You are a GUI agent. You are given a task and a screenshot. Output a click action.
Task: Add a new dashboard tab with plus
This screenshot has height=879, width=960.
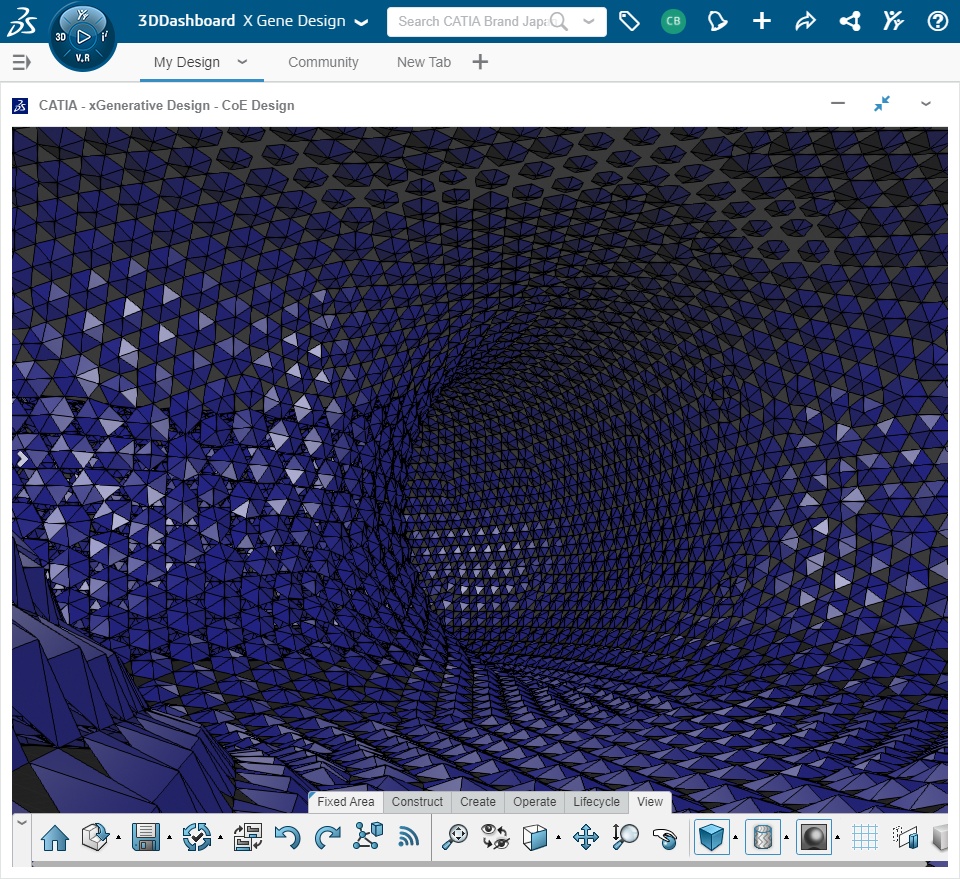pos(480,62)
